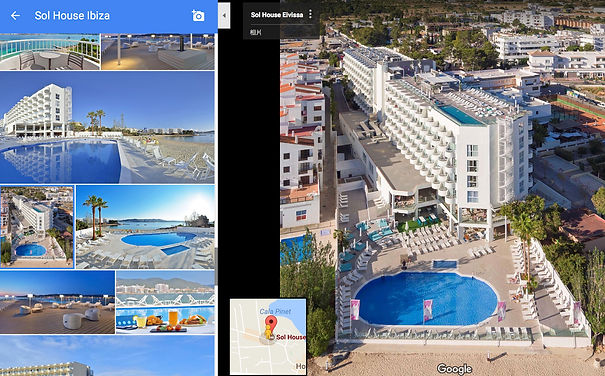The height and width of the screenshot is (376, 605).
Task: Open the evening deck lounge photo
Action: [57, 302]
